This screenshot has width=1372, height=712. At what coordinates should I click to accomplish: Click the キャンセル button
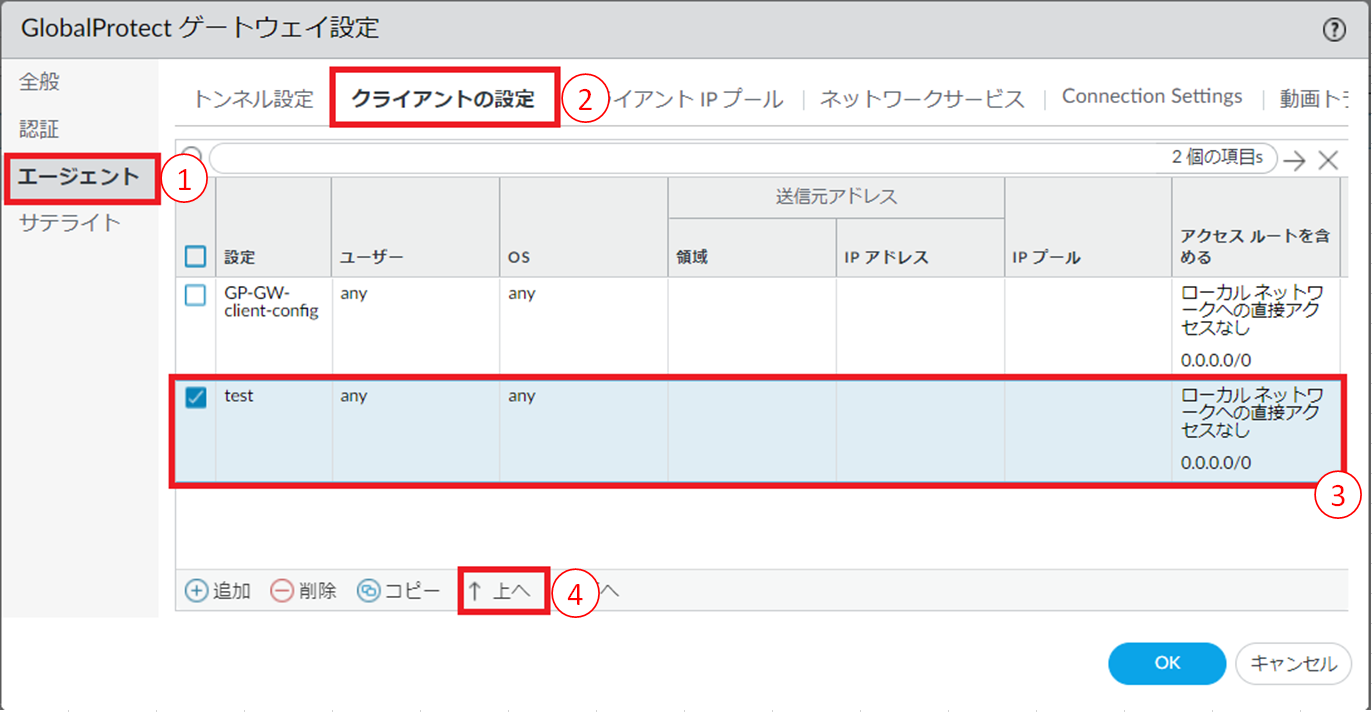(x=1293, y=662)
